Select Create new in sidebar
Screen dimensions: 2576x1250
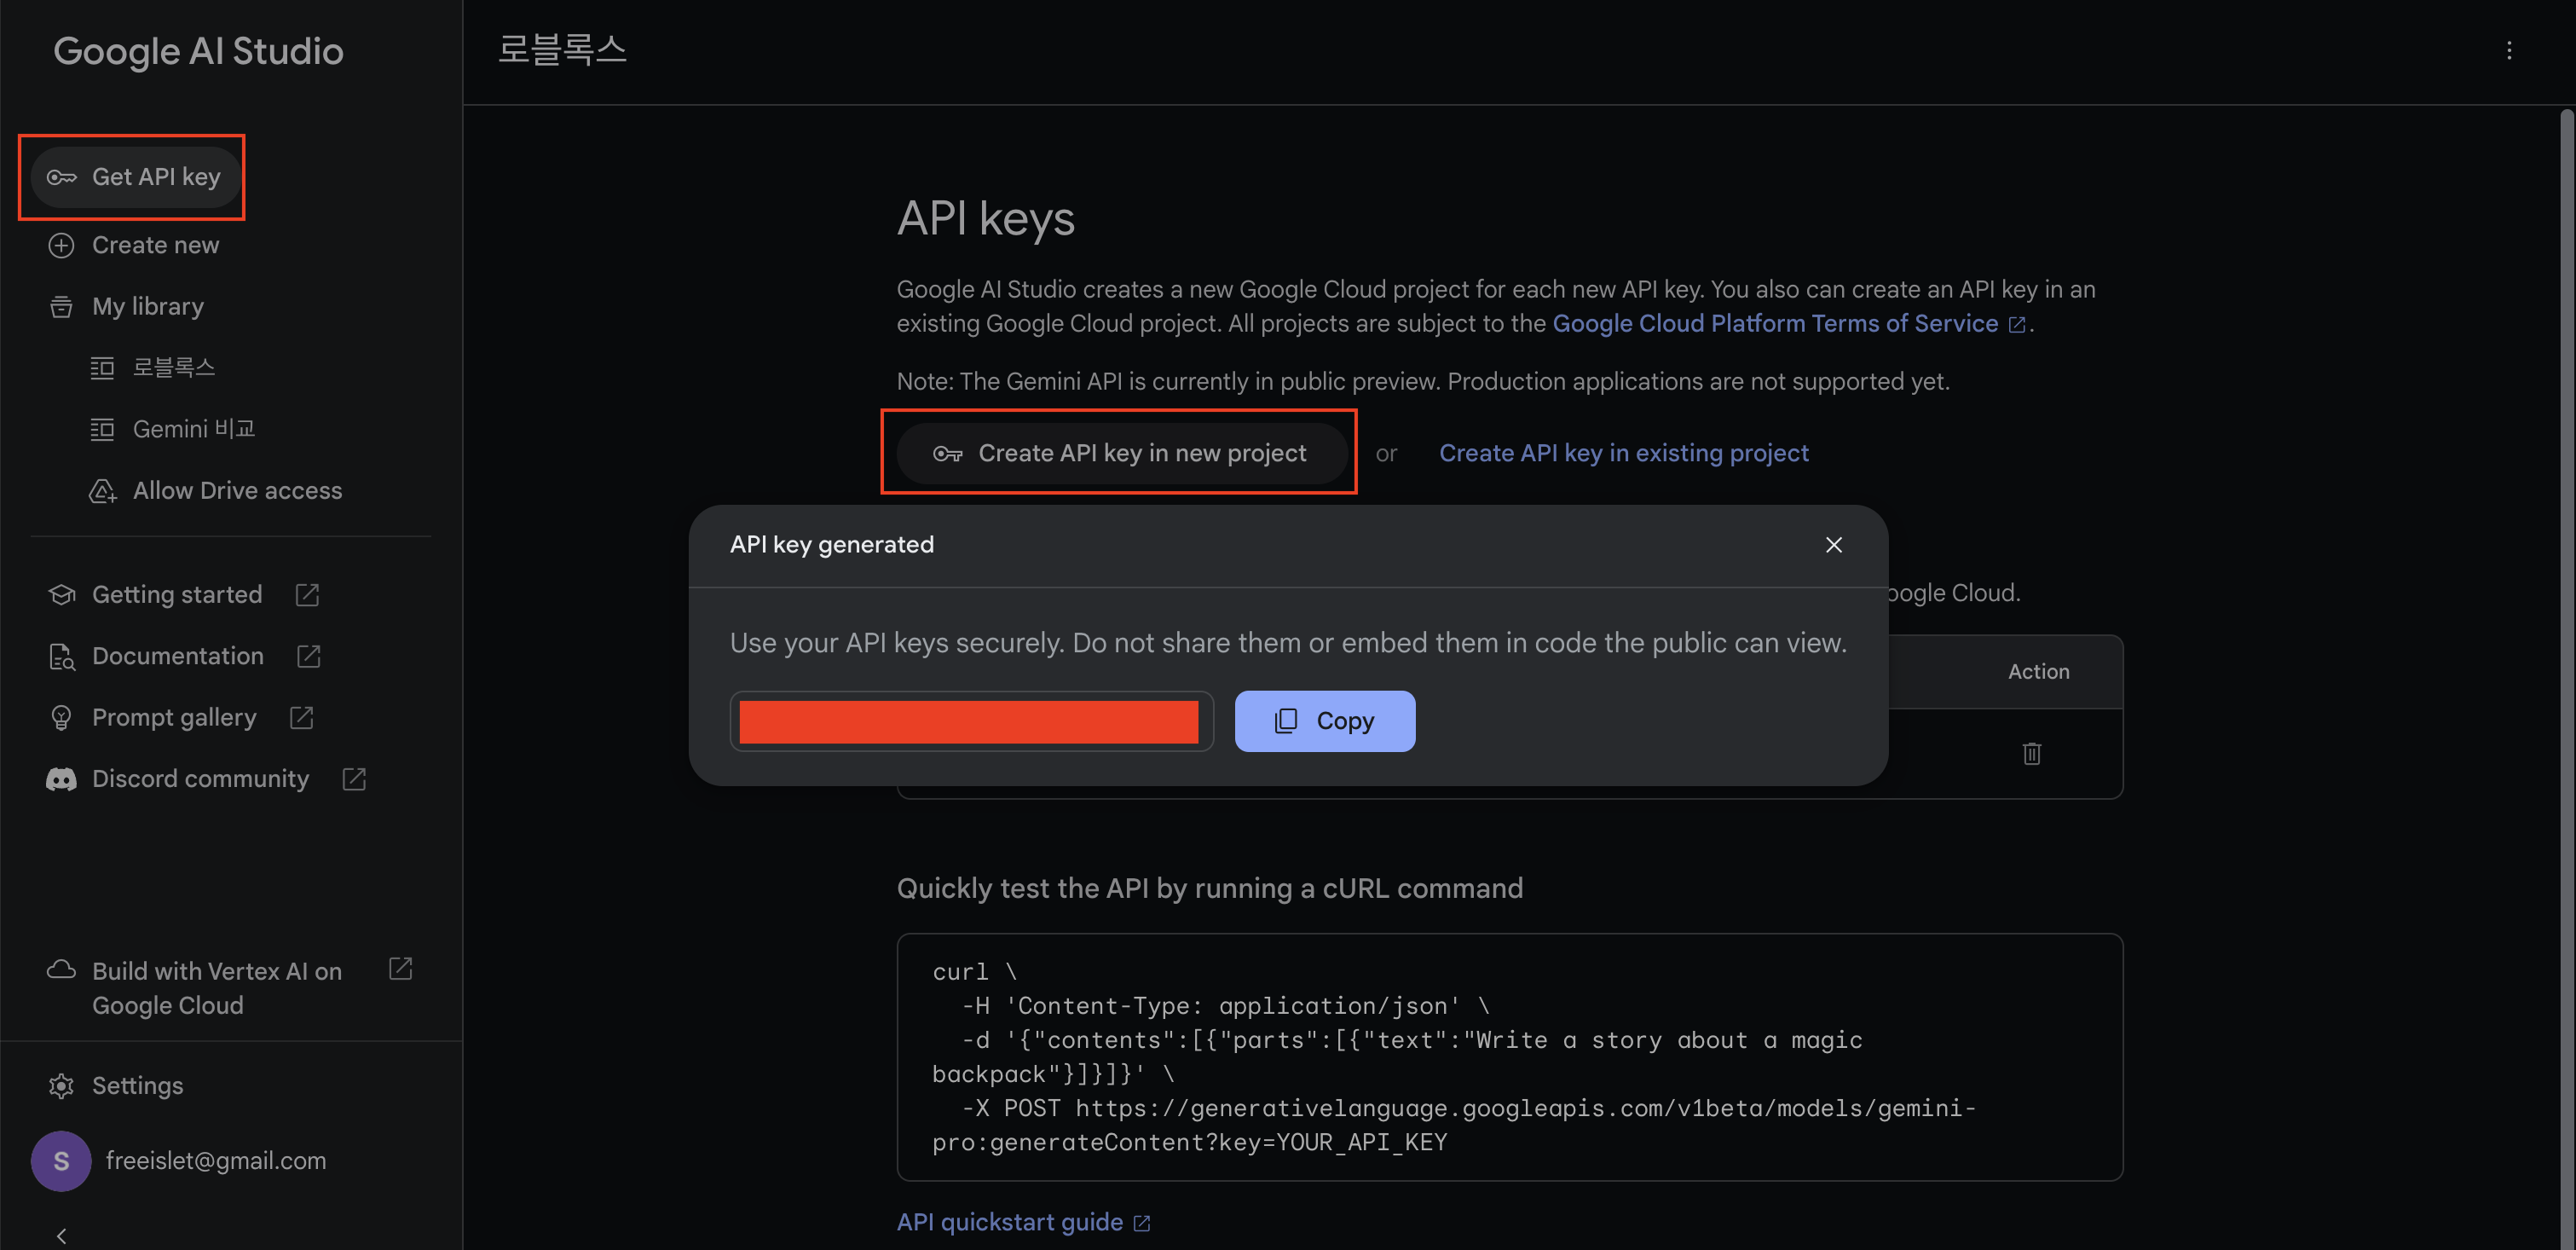(155, 245)
